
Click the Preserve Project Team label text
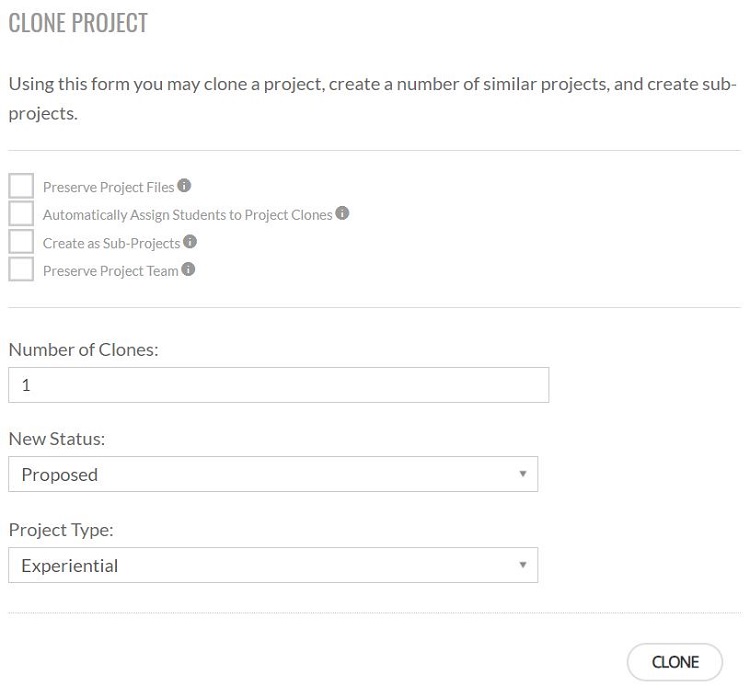point(110,271)
